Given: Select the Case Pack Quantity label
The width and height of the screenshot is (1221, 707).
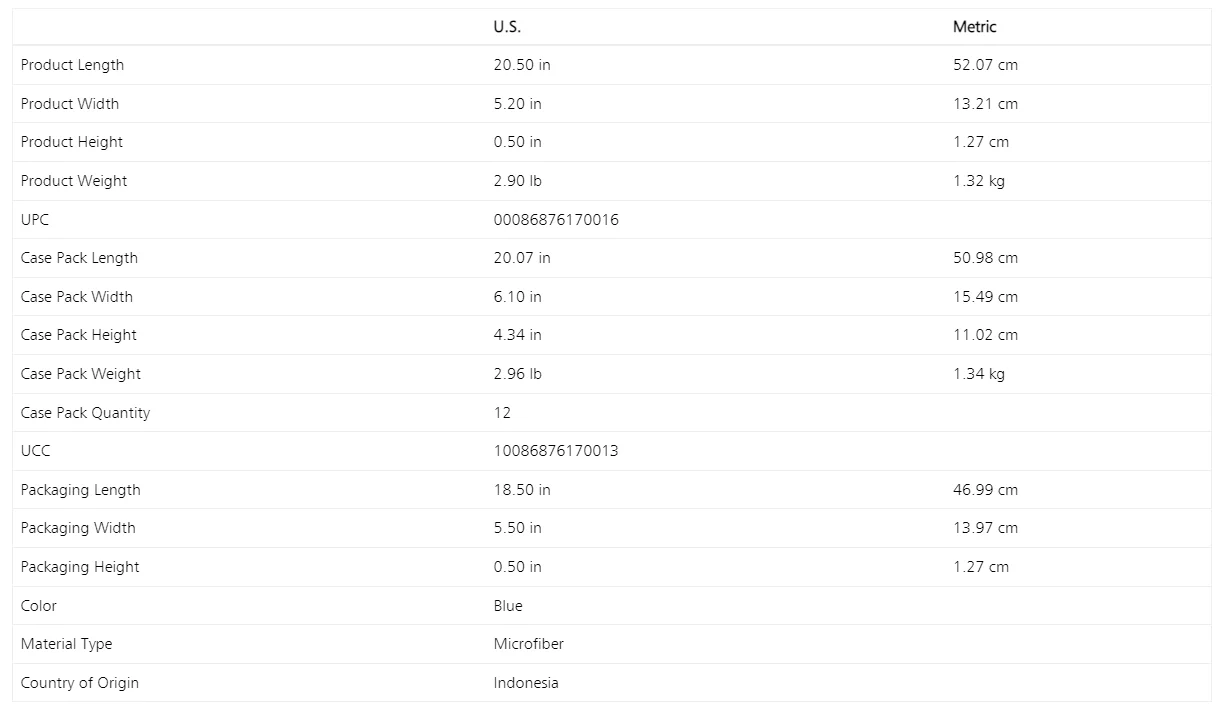Looking at the screenshot, I should point(85,413).
